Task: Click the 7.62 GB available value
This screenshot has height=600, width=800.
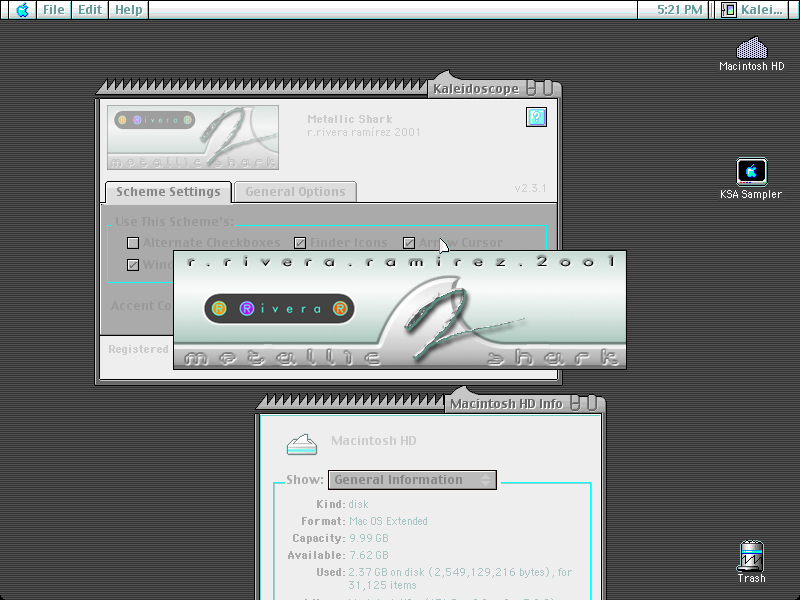Action: pos(368,555)
